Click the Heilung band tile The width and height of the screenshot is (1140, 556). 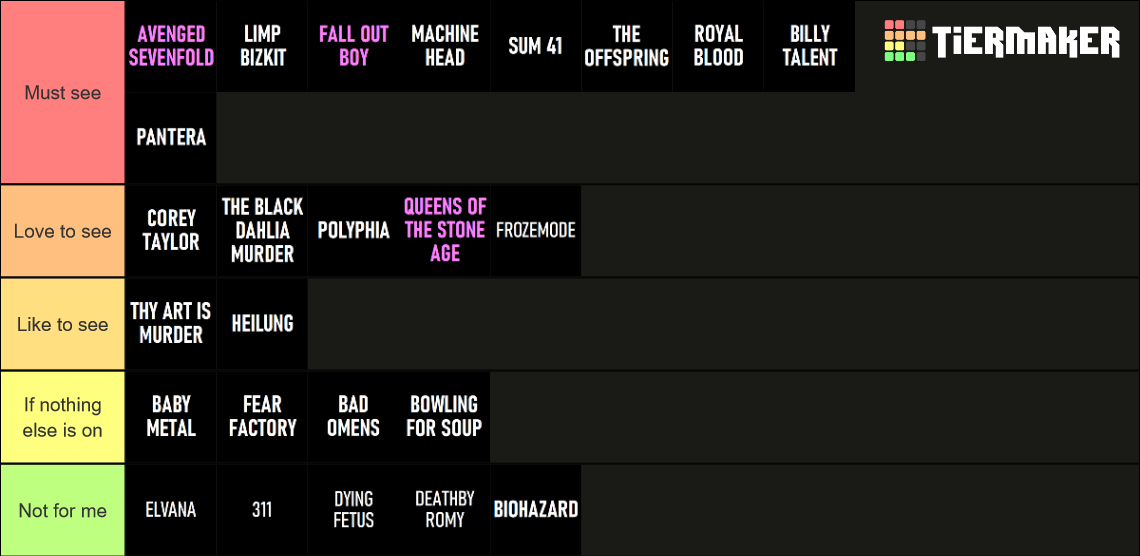point(262,323)
